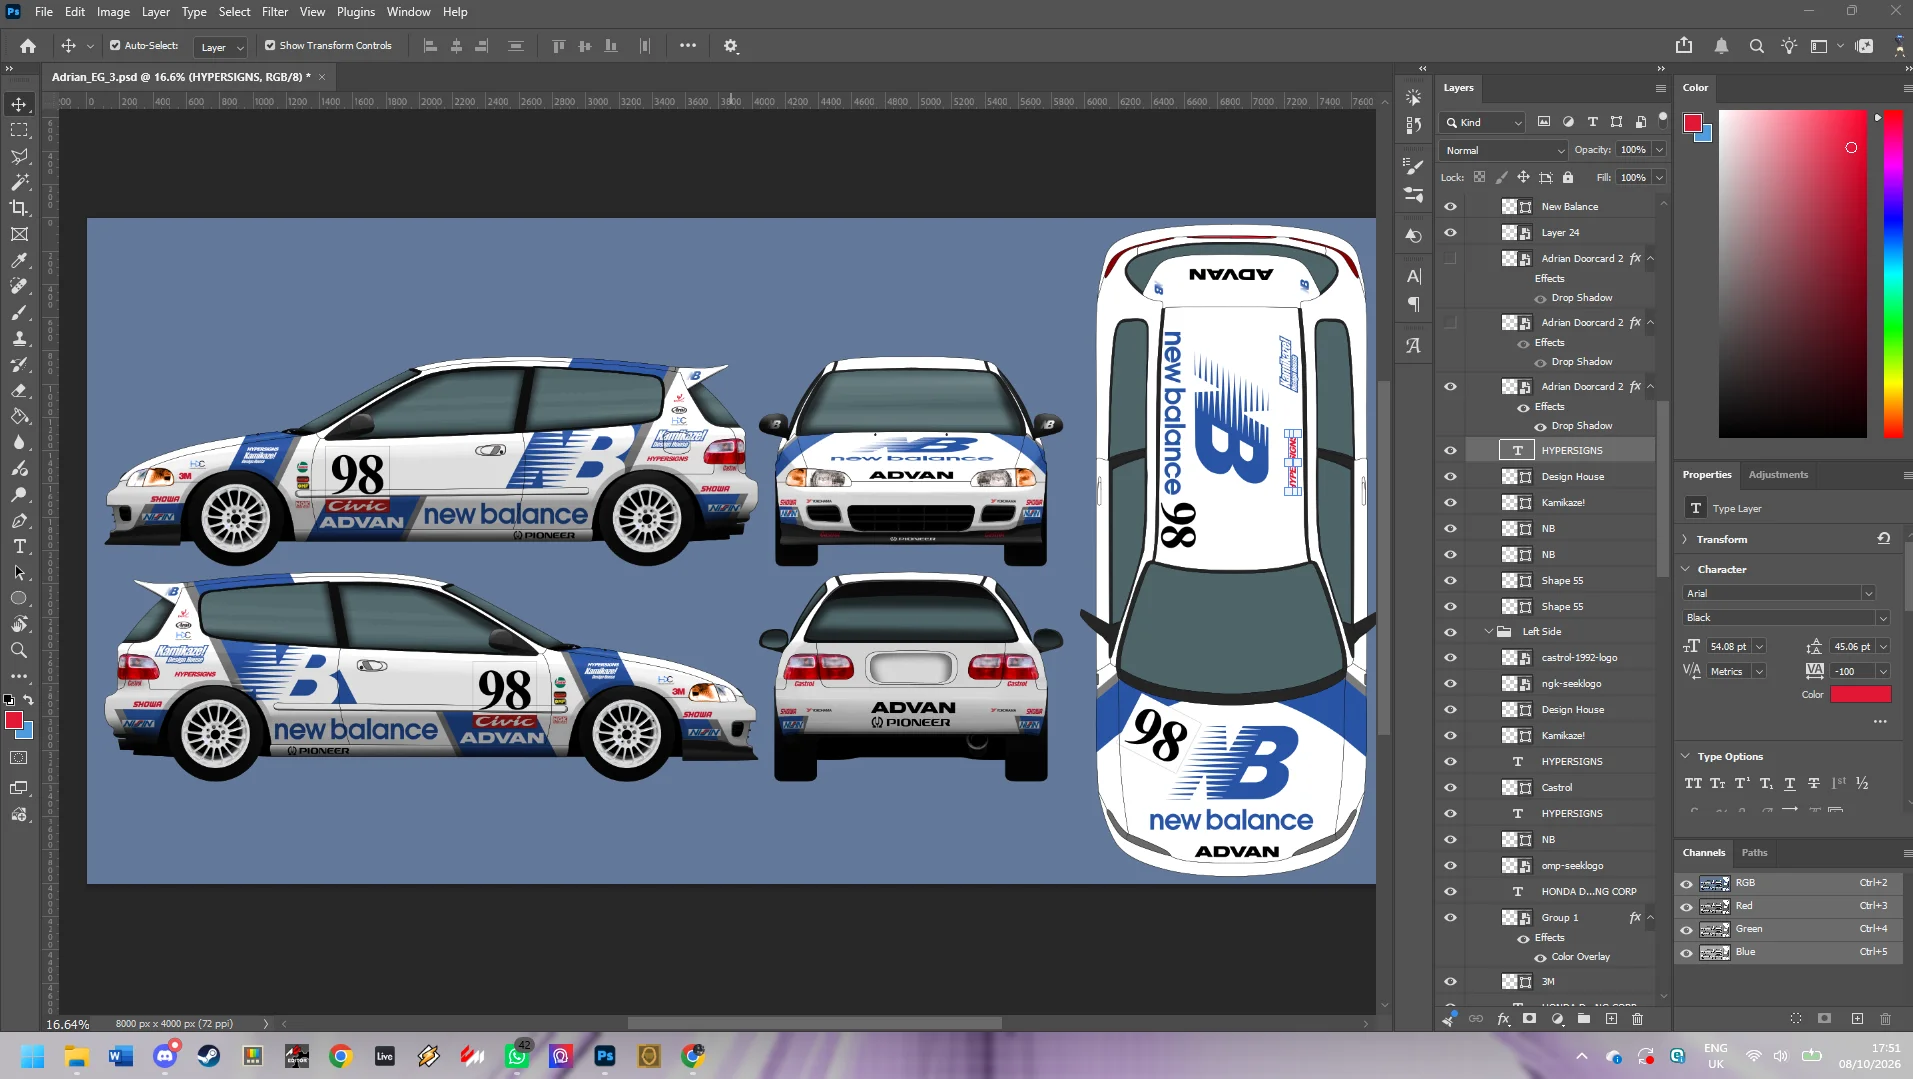Image resolution: width=1913 pixels, height=1079 pixels.
Task: Select the Horizontal Type tool
Action: (x=19, y=547)
